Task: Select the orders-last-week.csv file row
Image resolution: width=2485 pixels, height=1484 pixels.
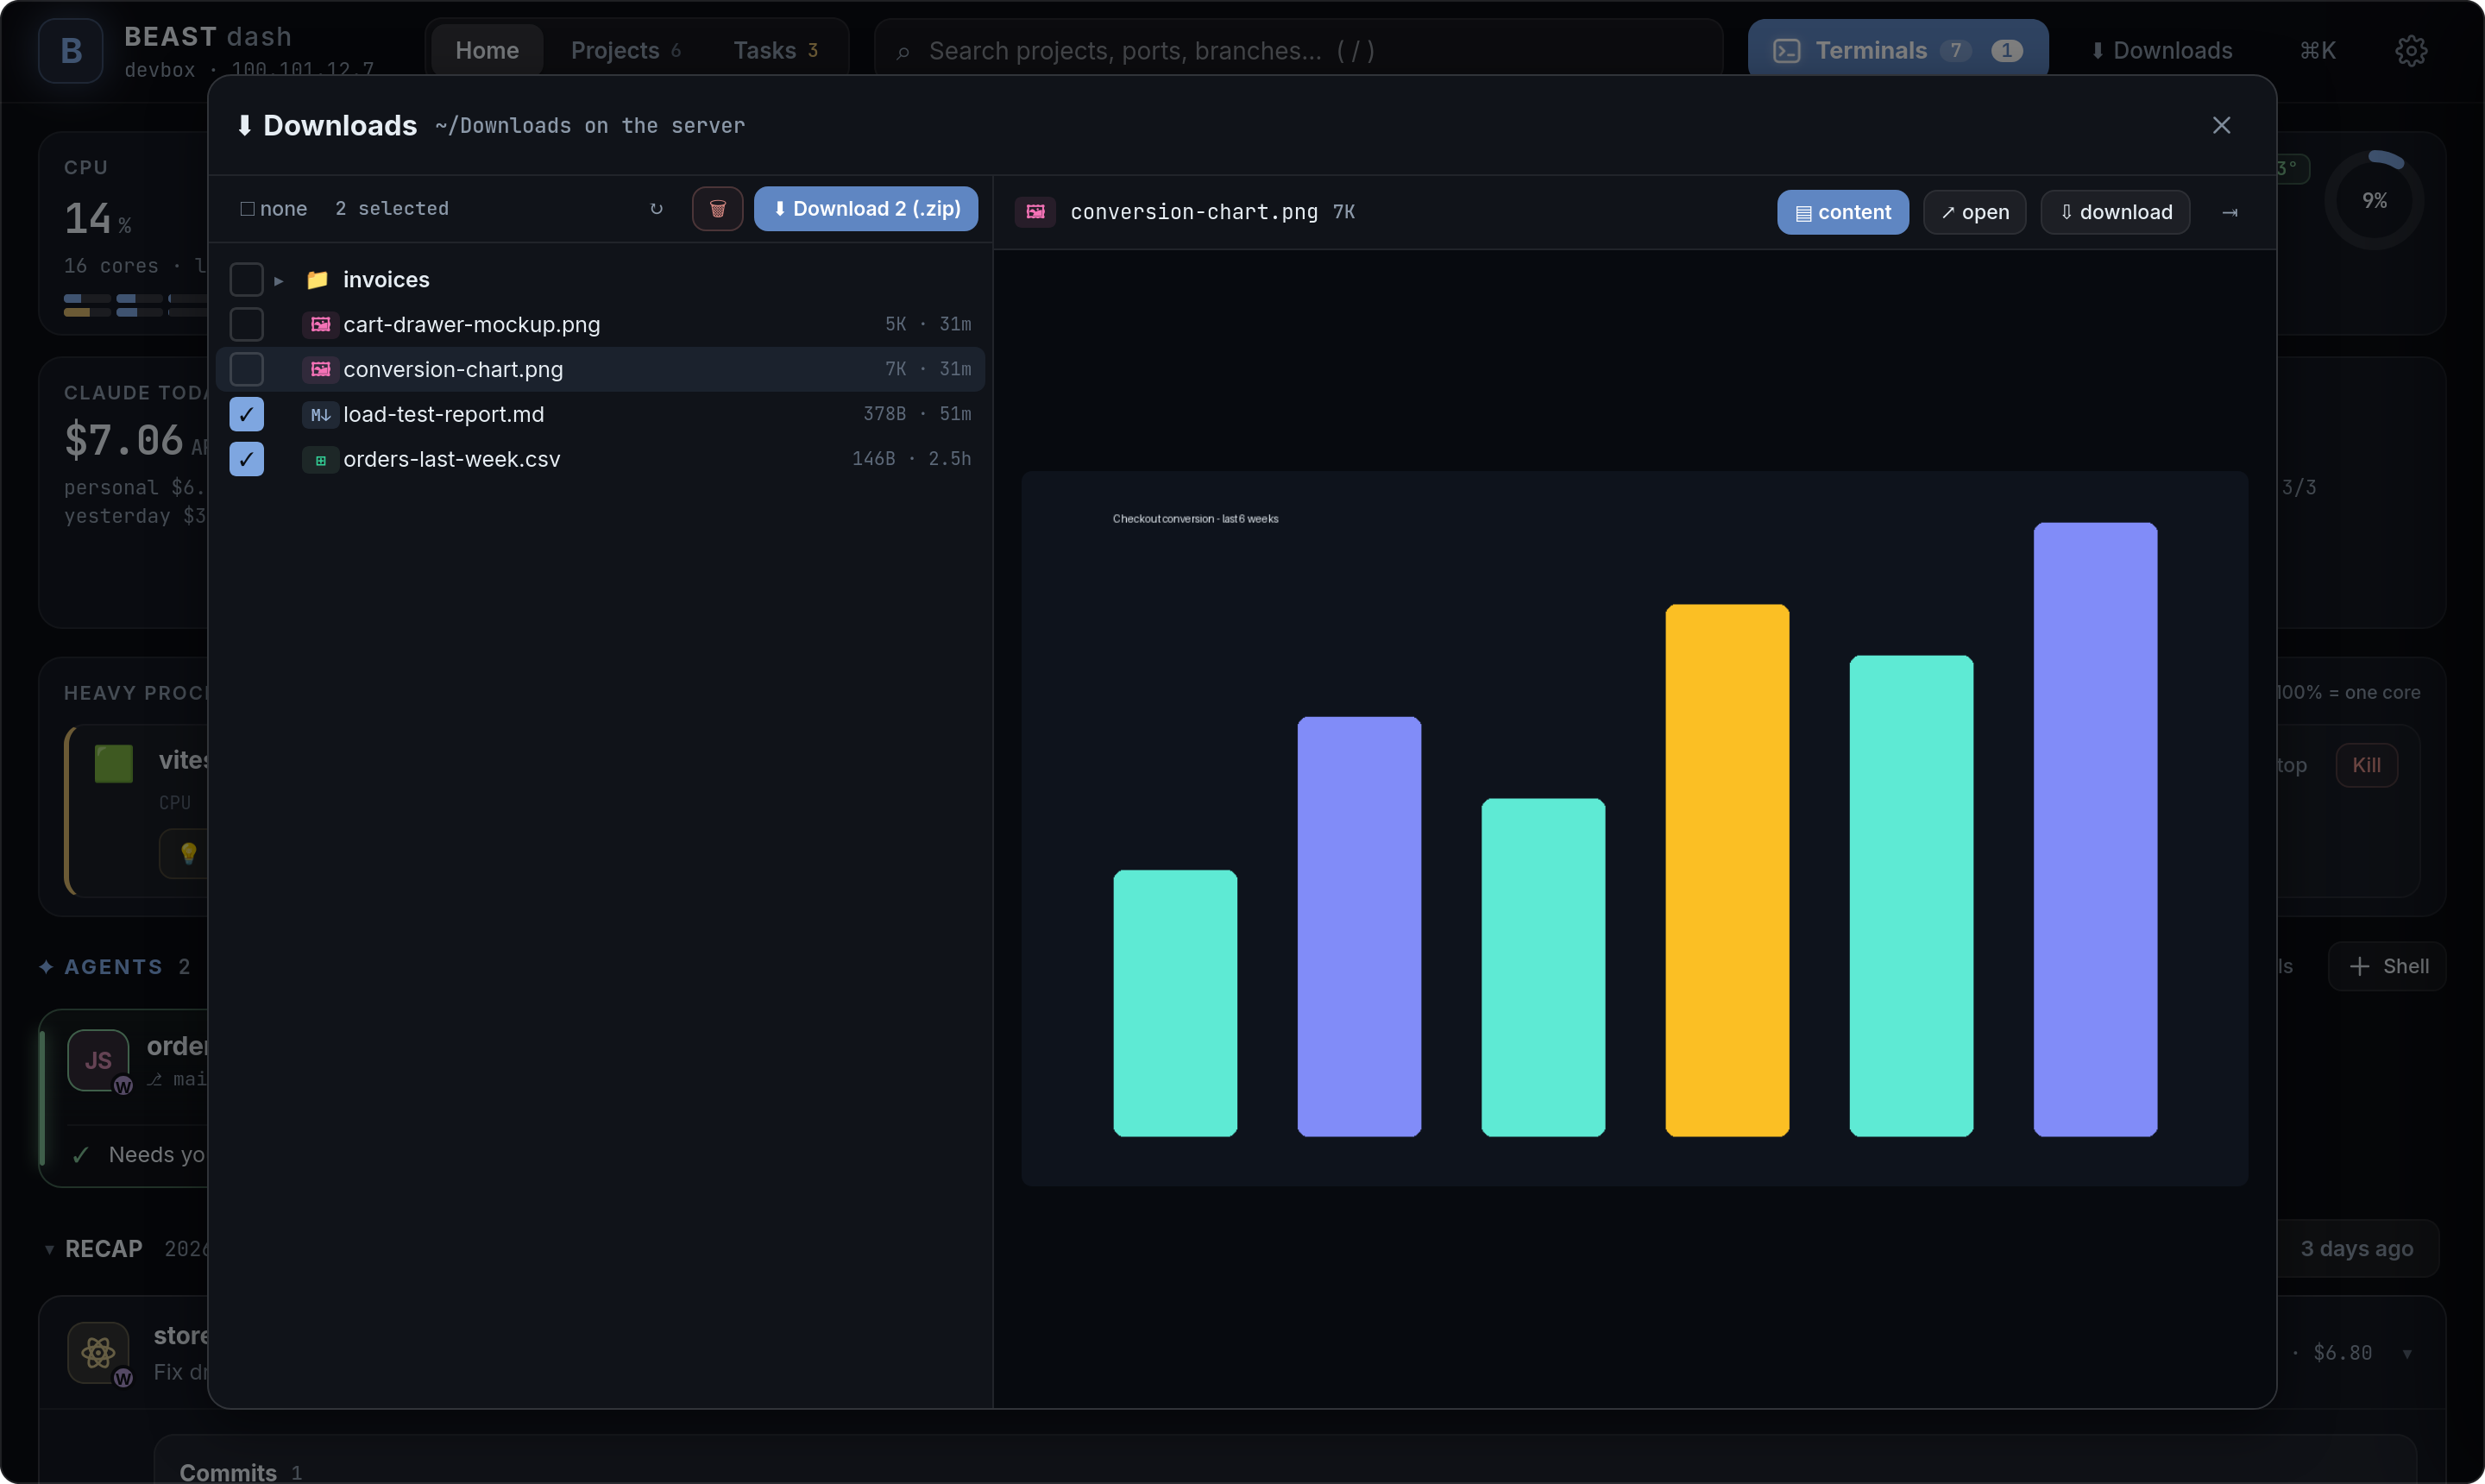Action: click(600, 459)
